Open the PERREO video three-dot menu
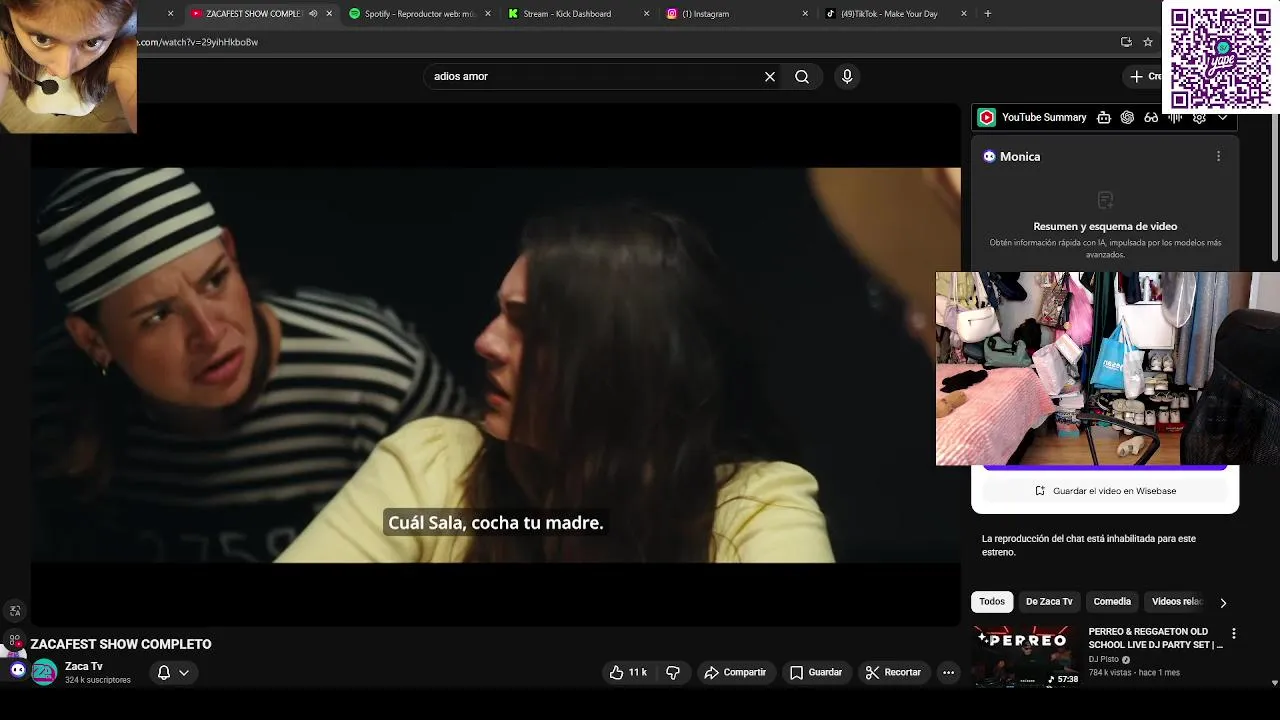 tap(1233, 633)
